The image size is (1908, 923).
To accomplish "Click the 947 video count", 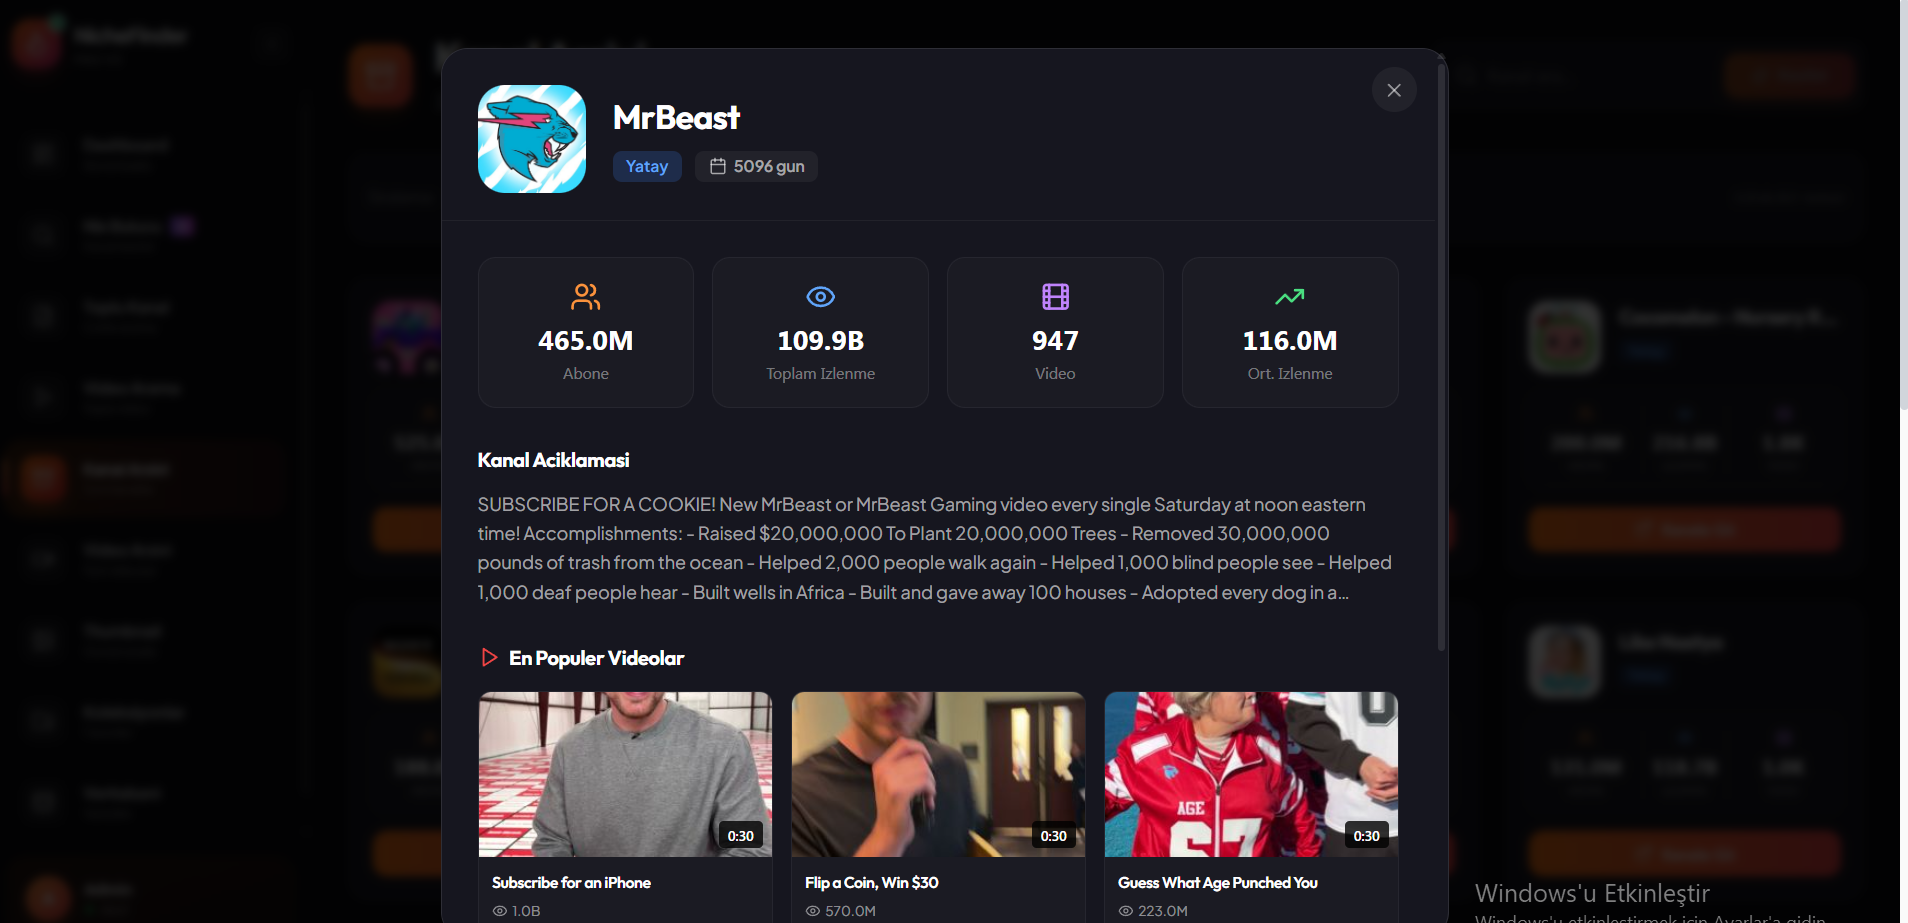I will (x=1055, y=341).
